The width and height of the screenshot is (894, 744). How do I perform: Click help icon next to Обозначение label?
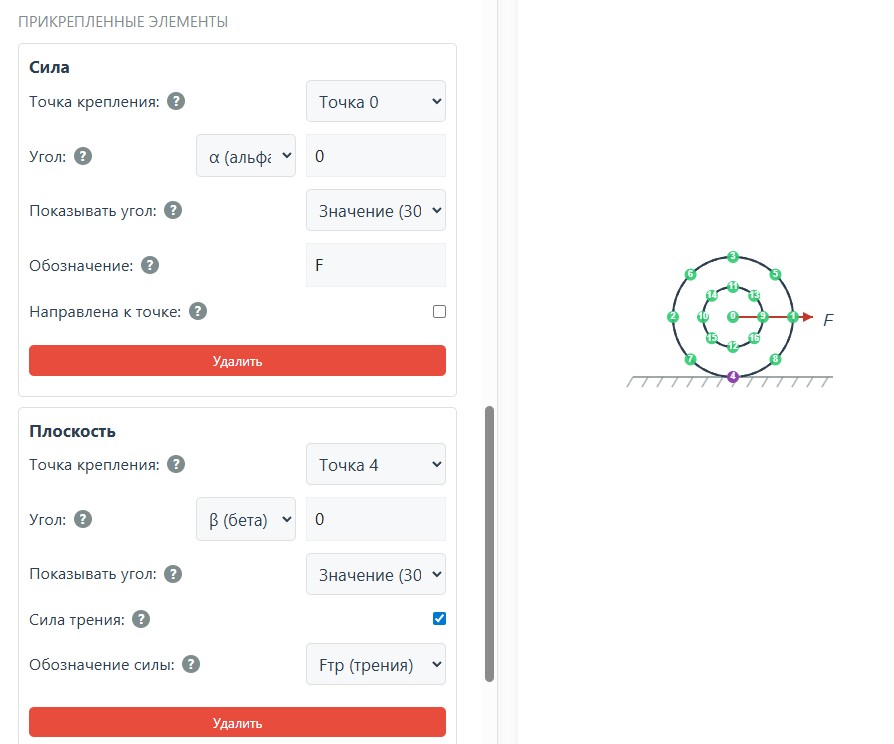click(x=150, y=265)
